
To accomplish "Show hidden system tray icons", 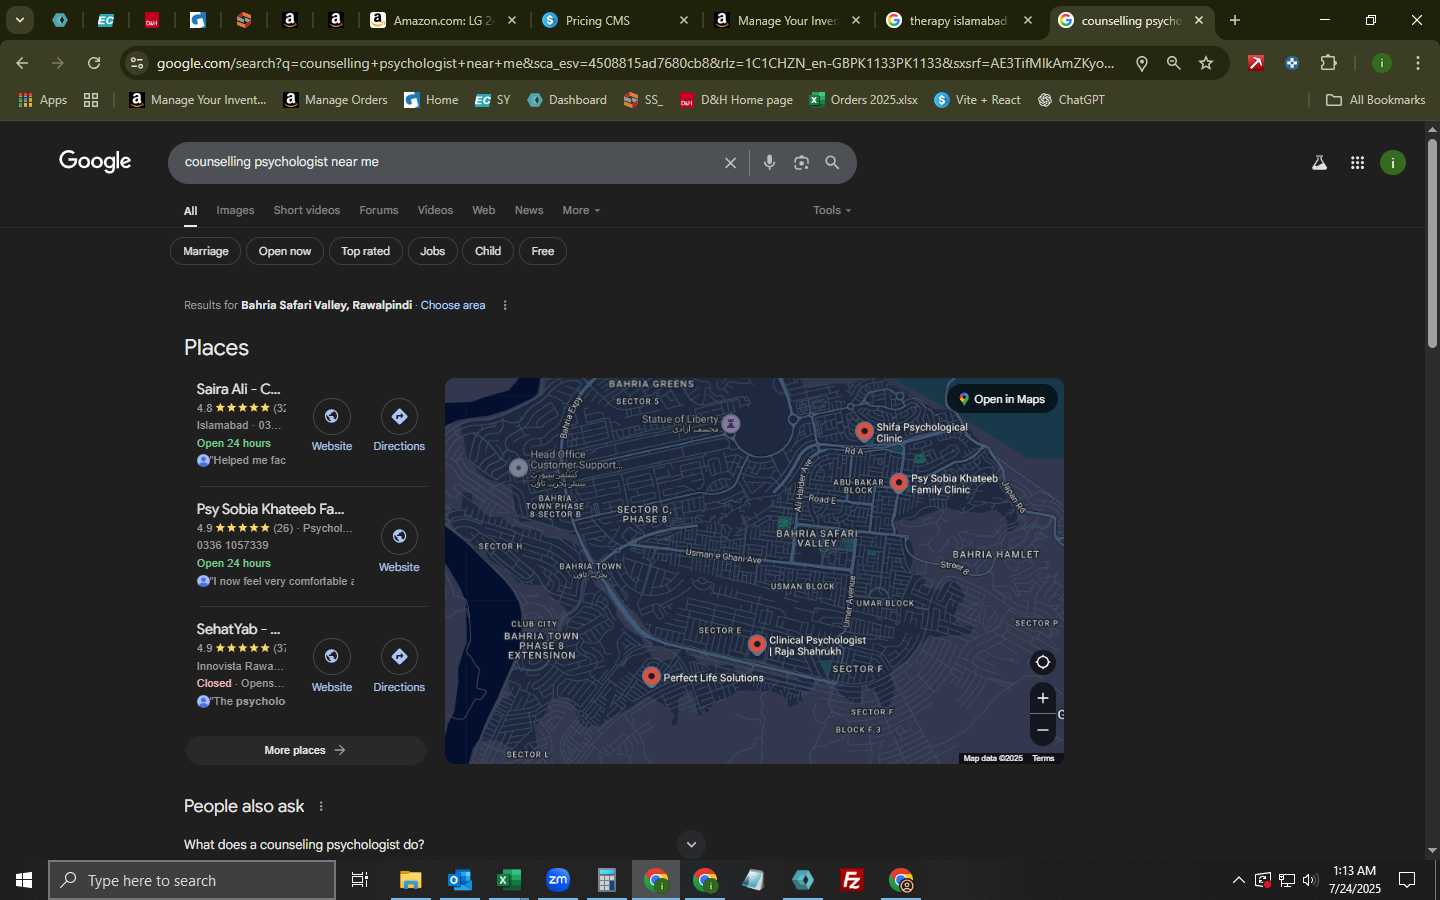I will click(1238, 880).
